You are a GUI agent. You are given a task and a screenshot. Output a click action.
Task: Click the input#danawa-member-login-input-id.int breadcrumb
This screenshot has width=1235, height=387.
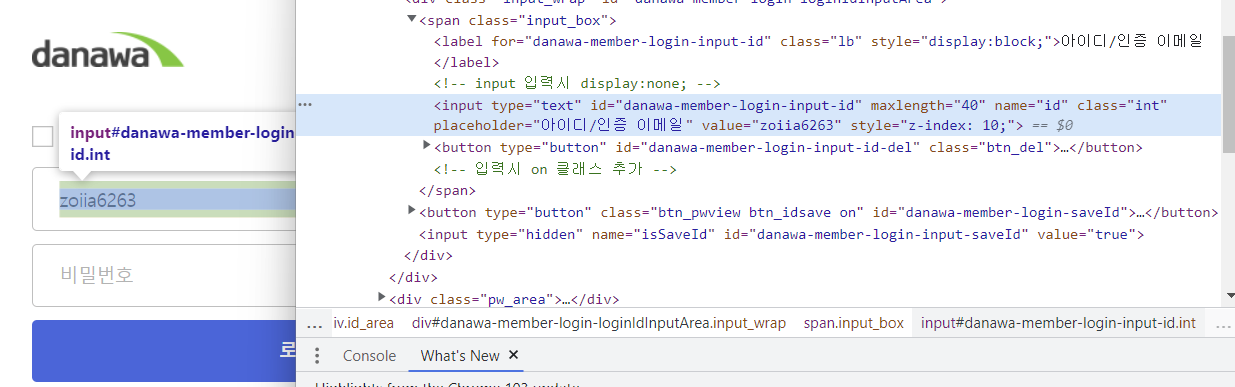tap(1058, 323)
